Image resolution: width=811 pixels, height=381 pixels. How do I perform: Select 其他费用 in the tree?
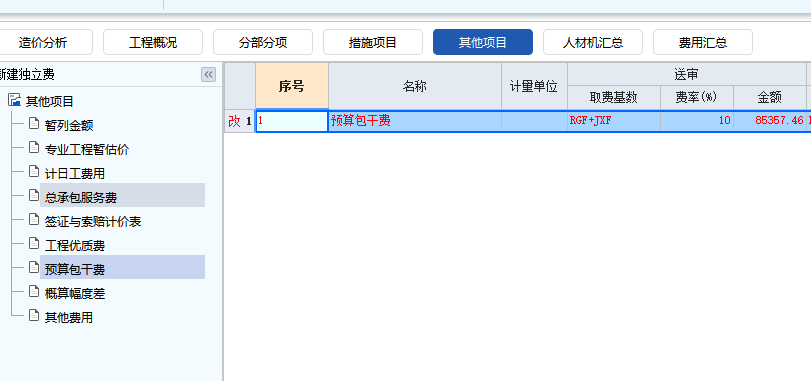pyautogui.click(x=69, y=317)
